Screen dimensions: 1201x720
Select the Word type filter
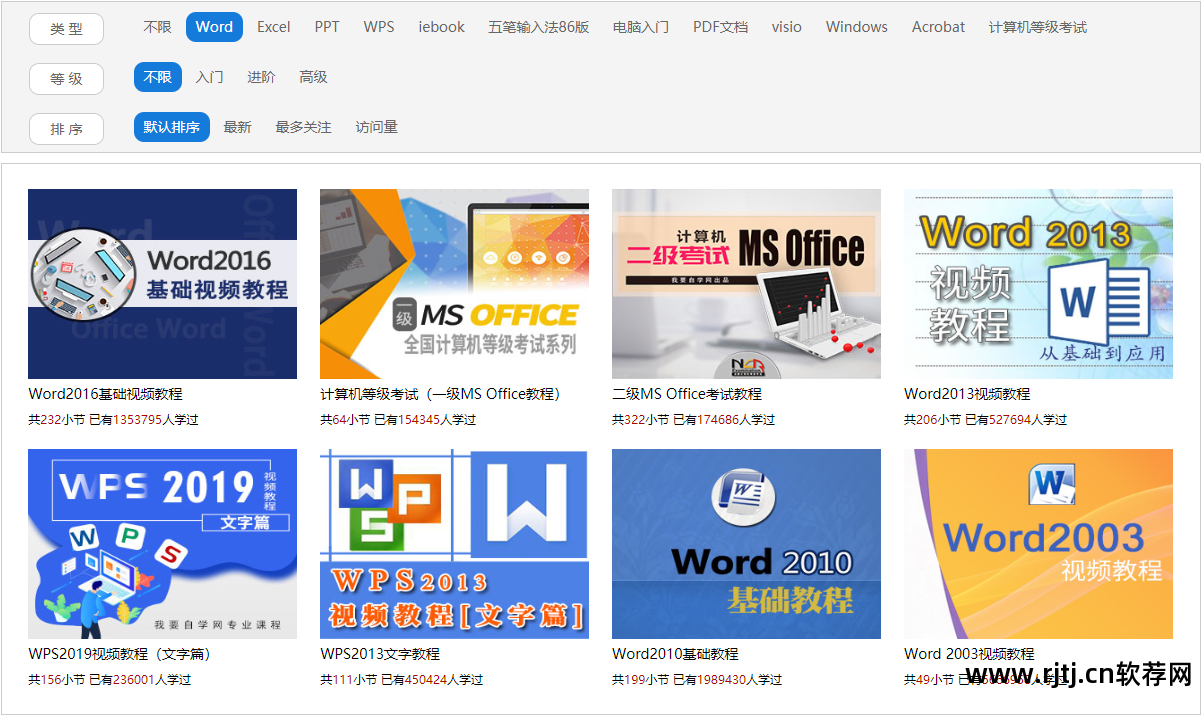[x=214, y=27]
